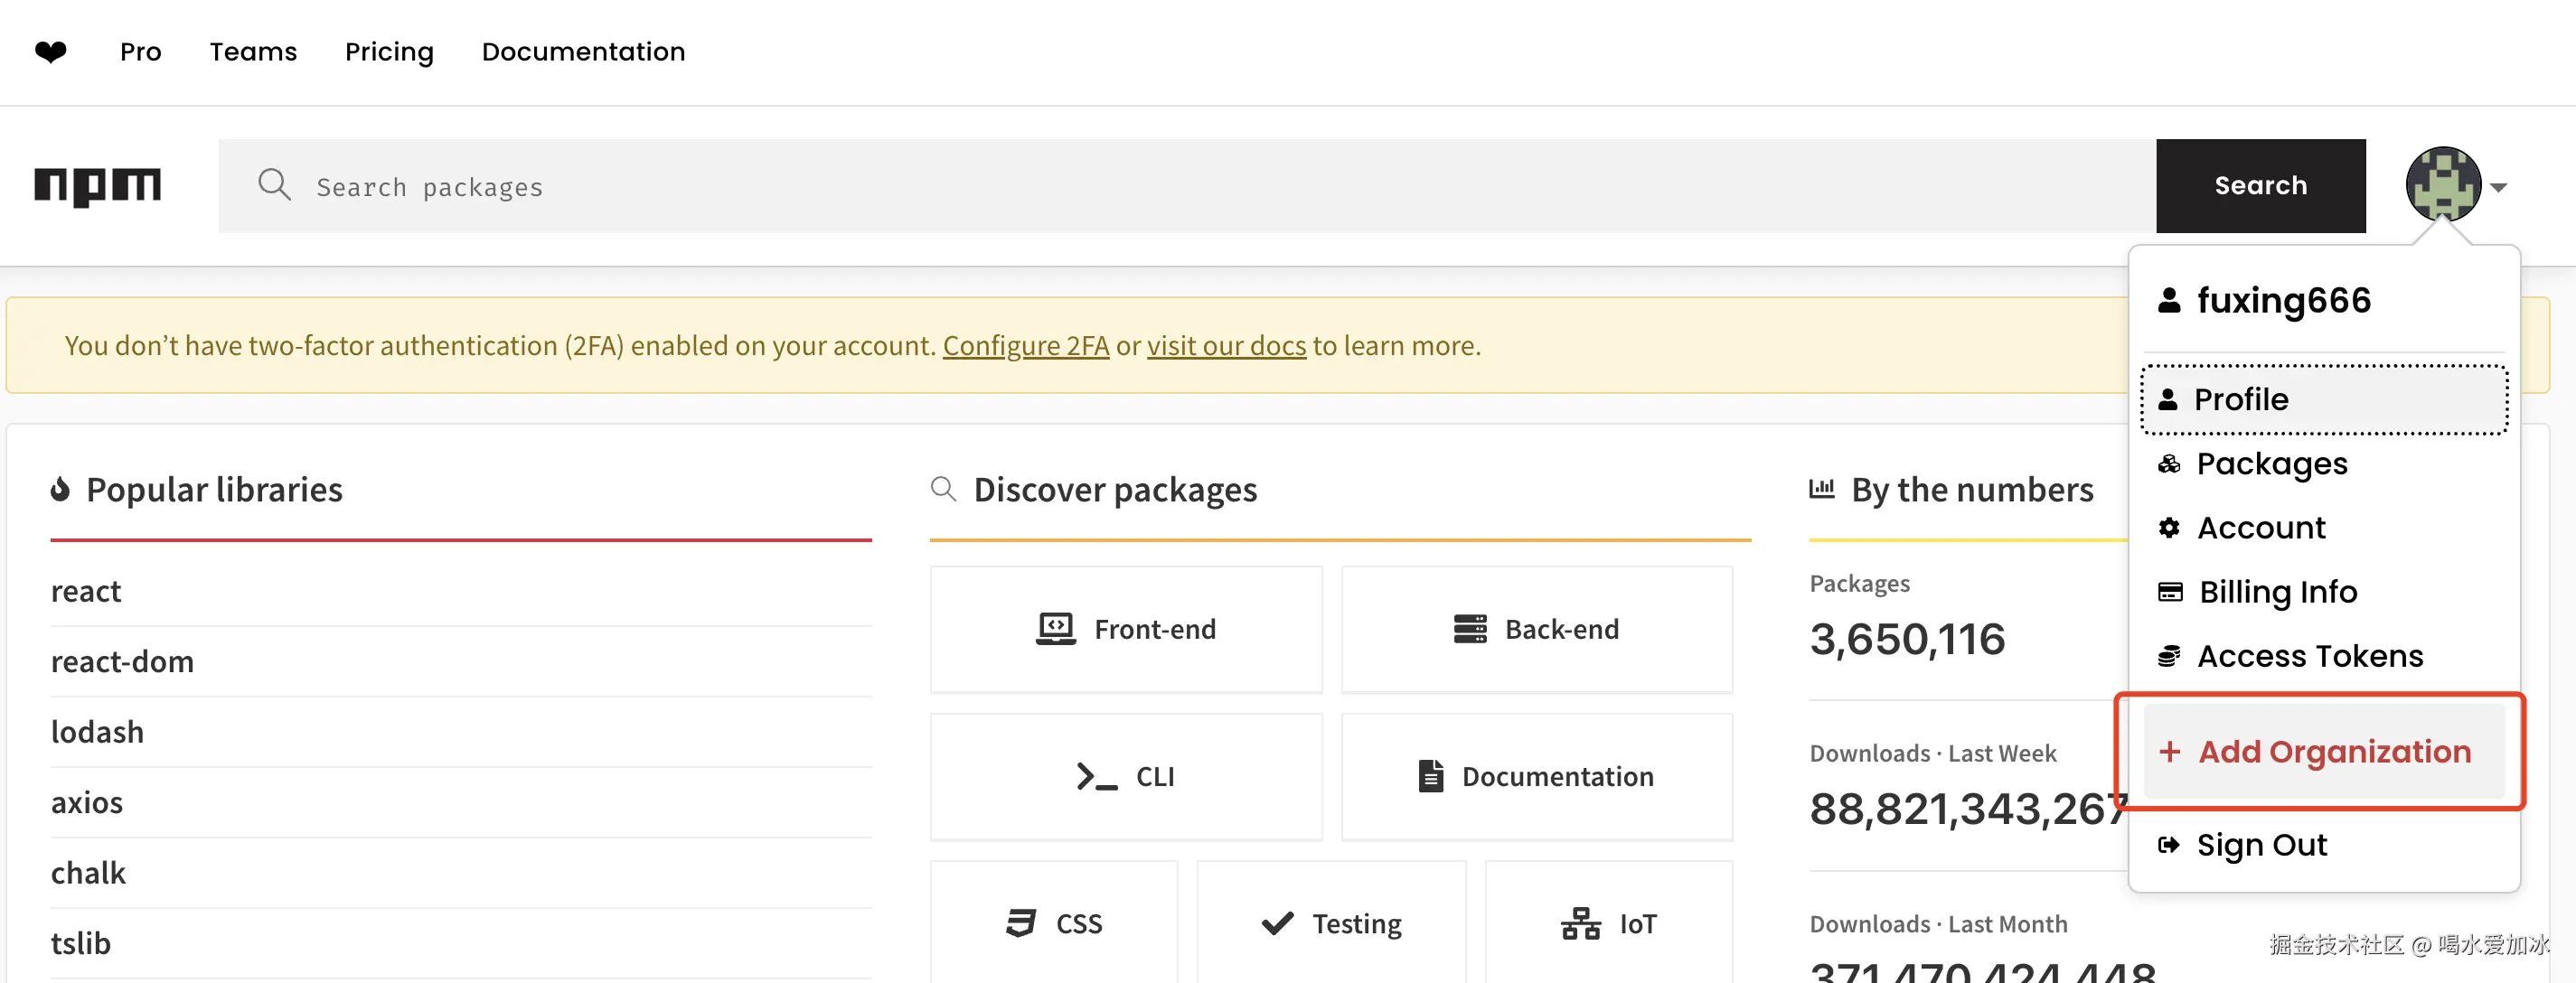Open the lodash library link
This screenshot has width=2576, height=983.
pyautogui.click(x=97, y=732)
